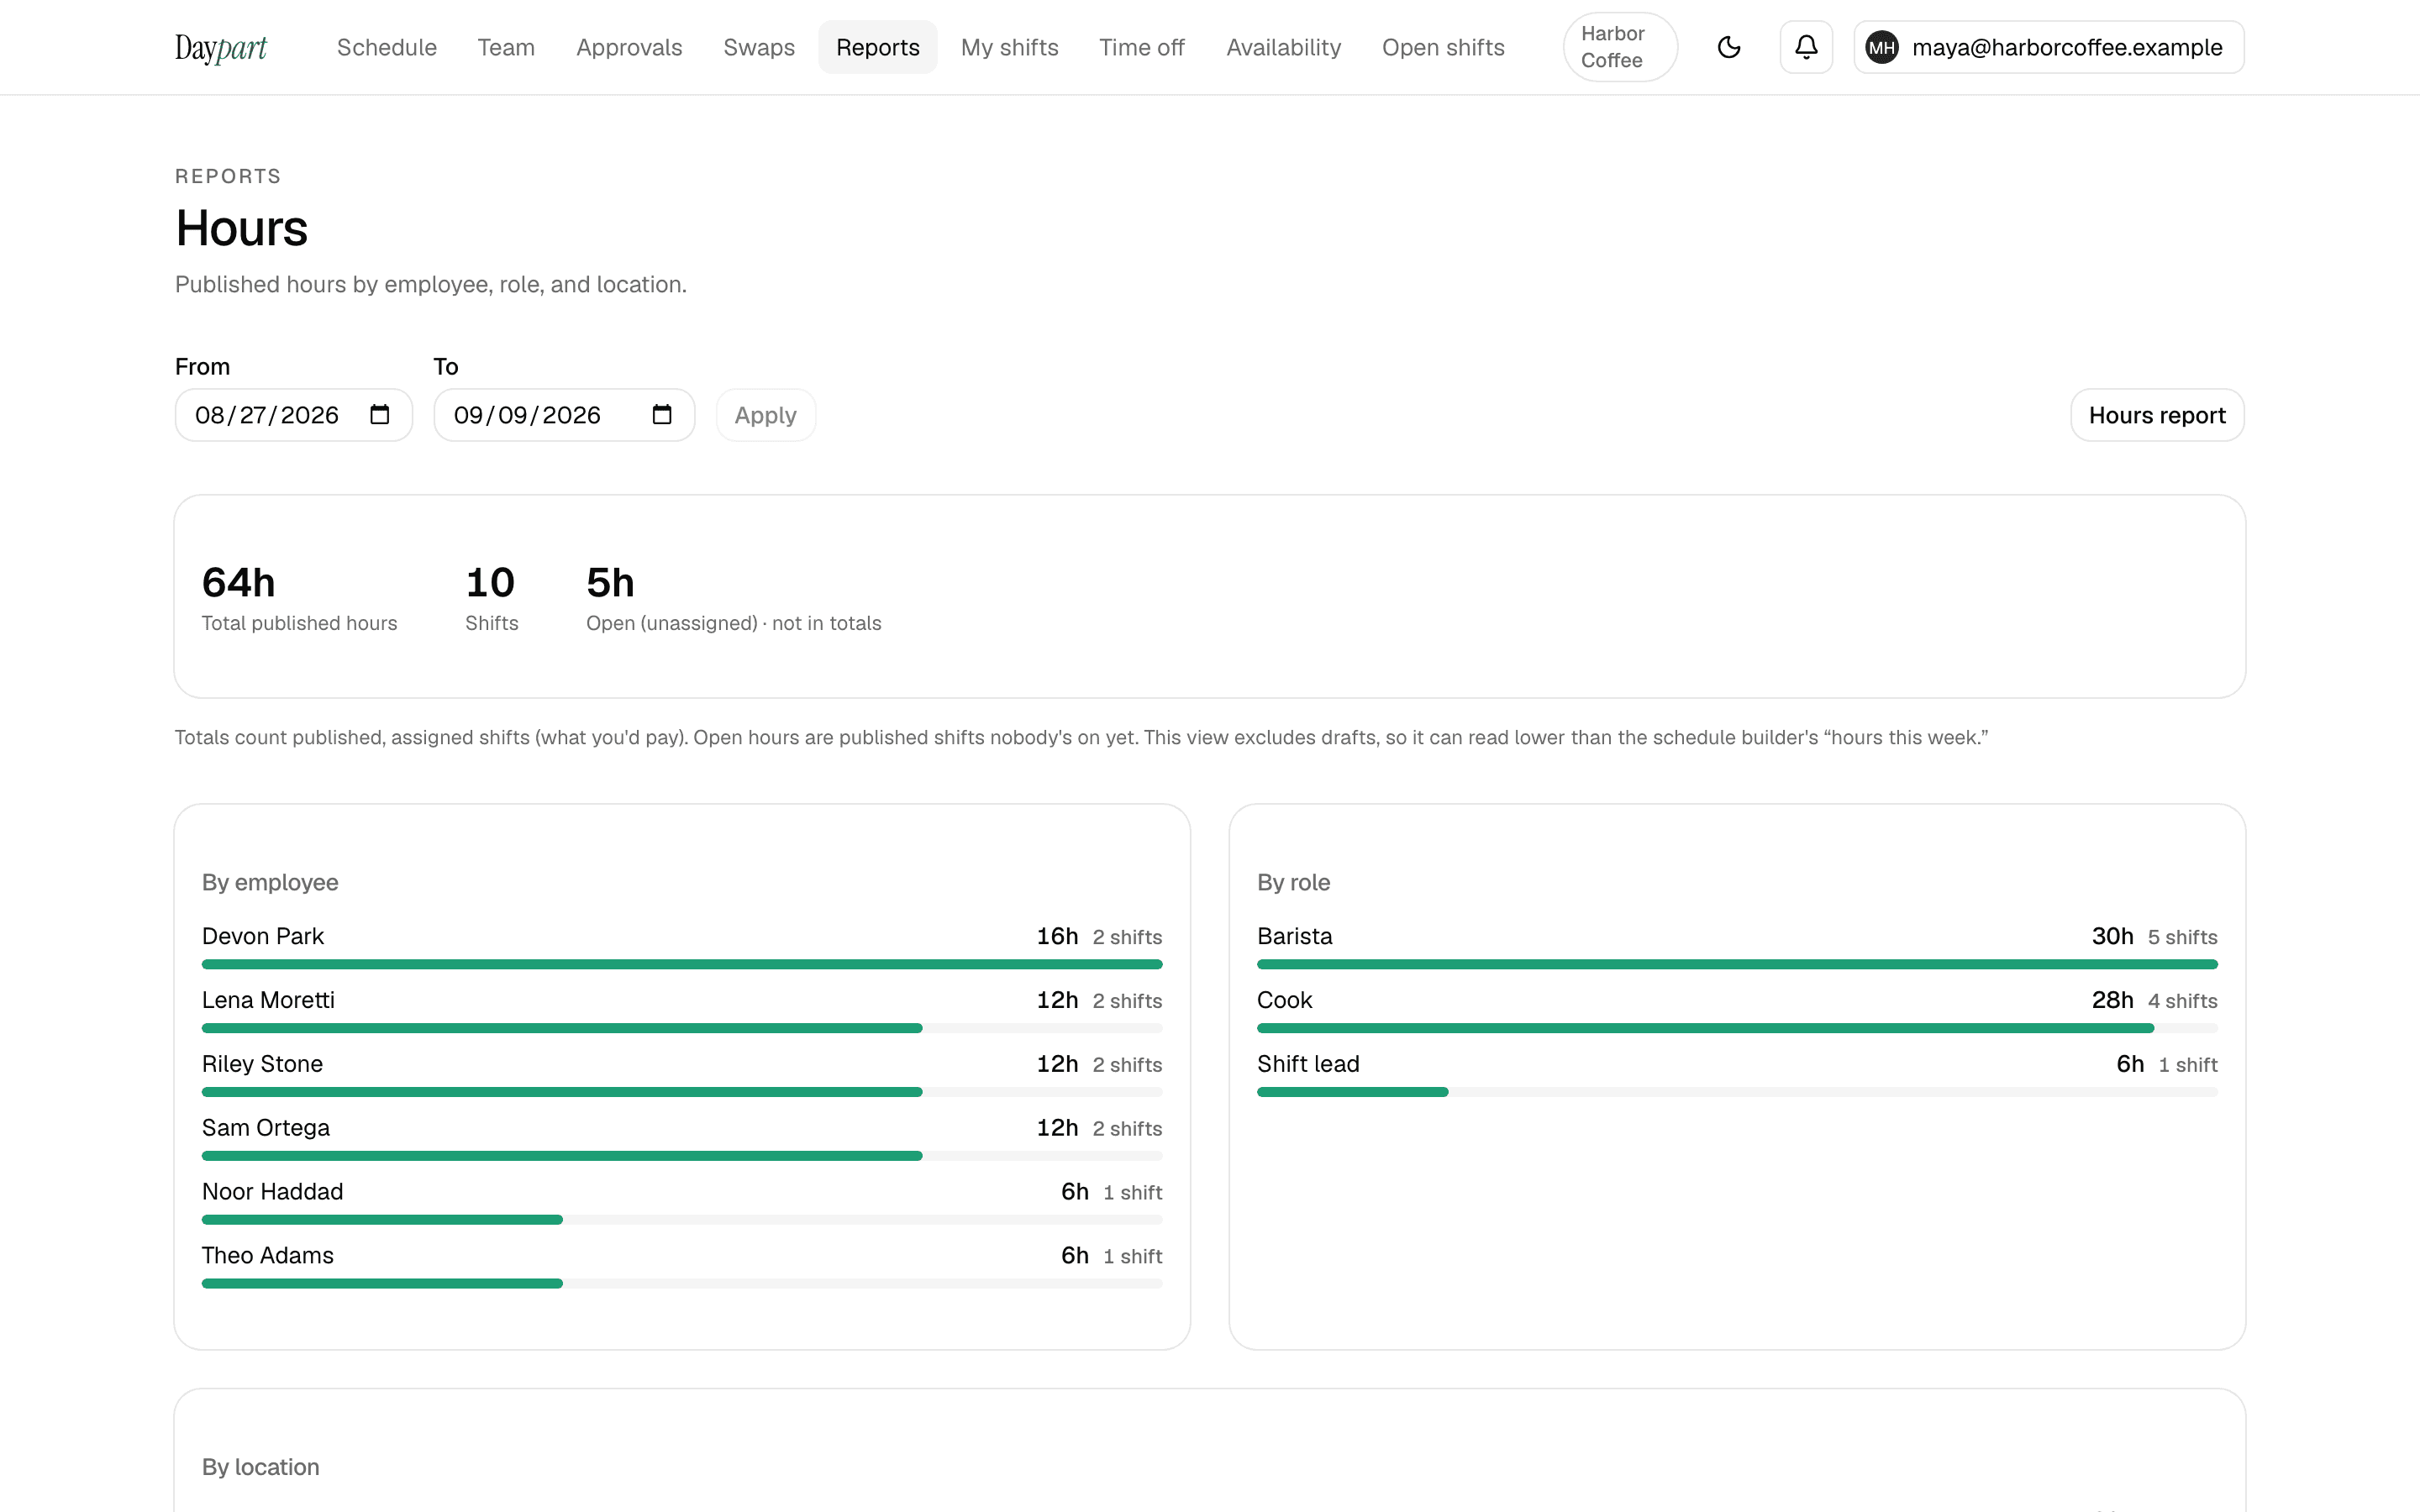This screenshot has height=1512, width=2420.
Task: Open the Schedule nav item
Action: pos(387,47)
